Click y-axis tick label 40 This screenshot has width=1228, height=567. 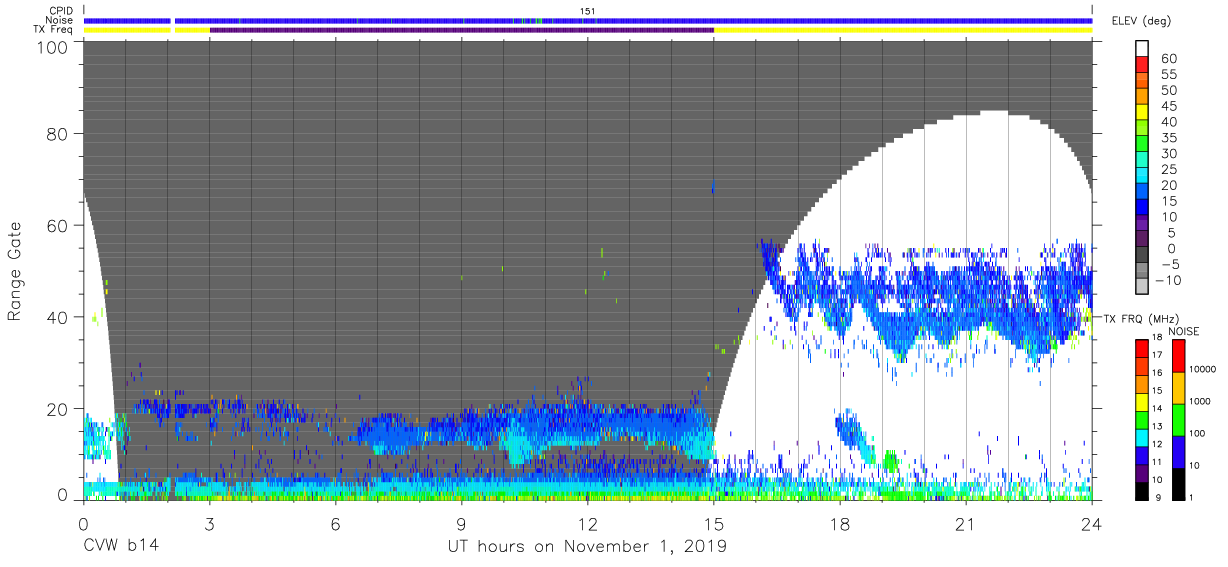point(58,317)
